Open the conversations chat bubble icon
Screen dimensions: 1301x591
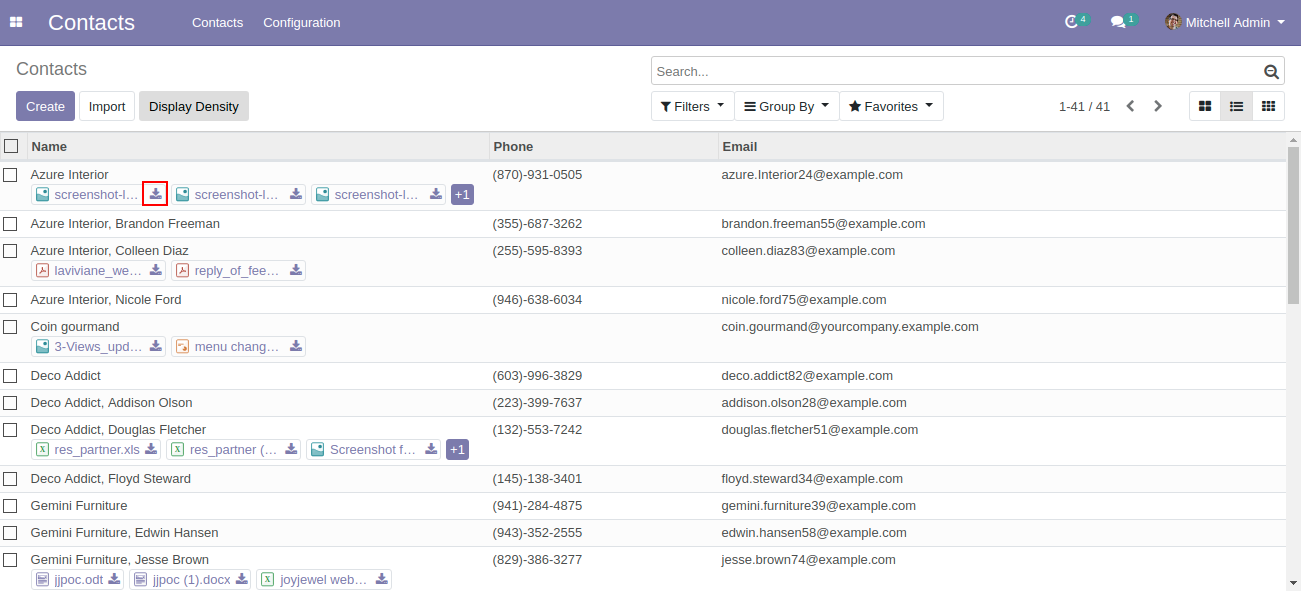point(1118,22)
